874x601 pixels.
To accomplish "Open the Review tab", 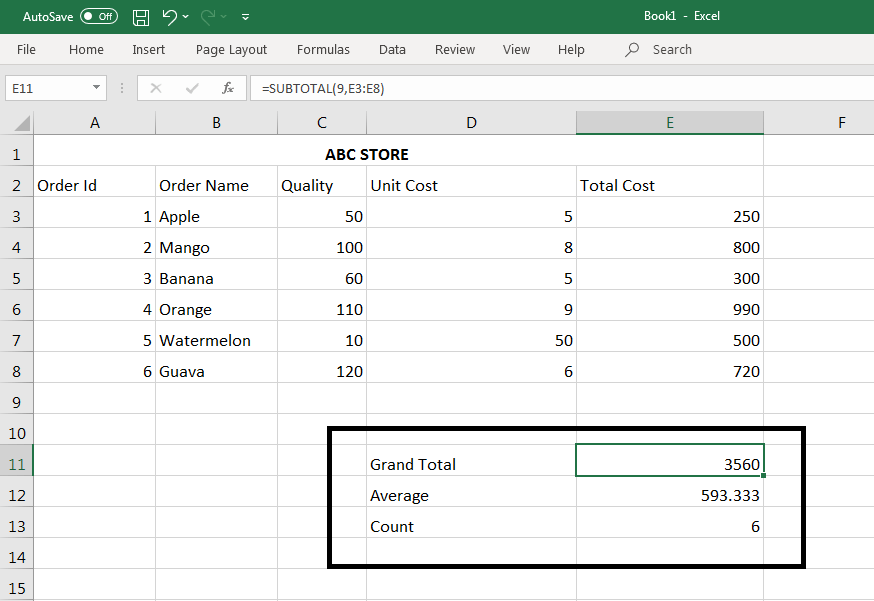I will [454, 49].
